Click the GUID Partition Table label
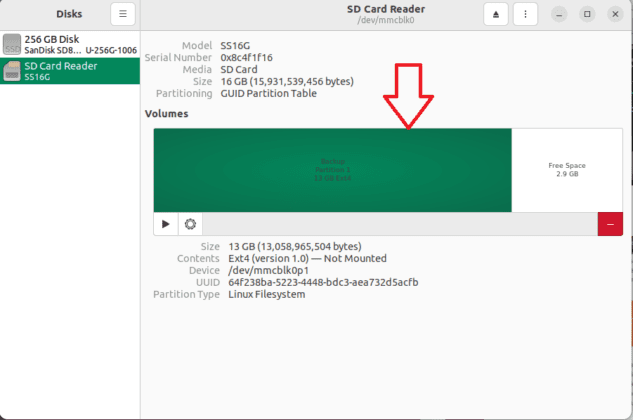Viewport: 633px width, 420px height. 268,94
